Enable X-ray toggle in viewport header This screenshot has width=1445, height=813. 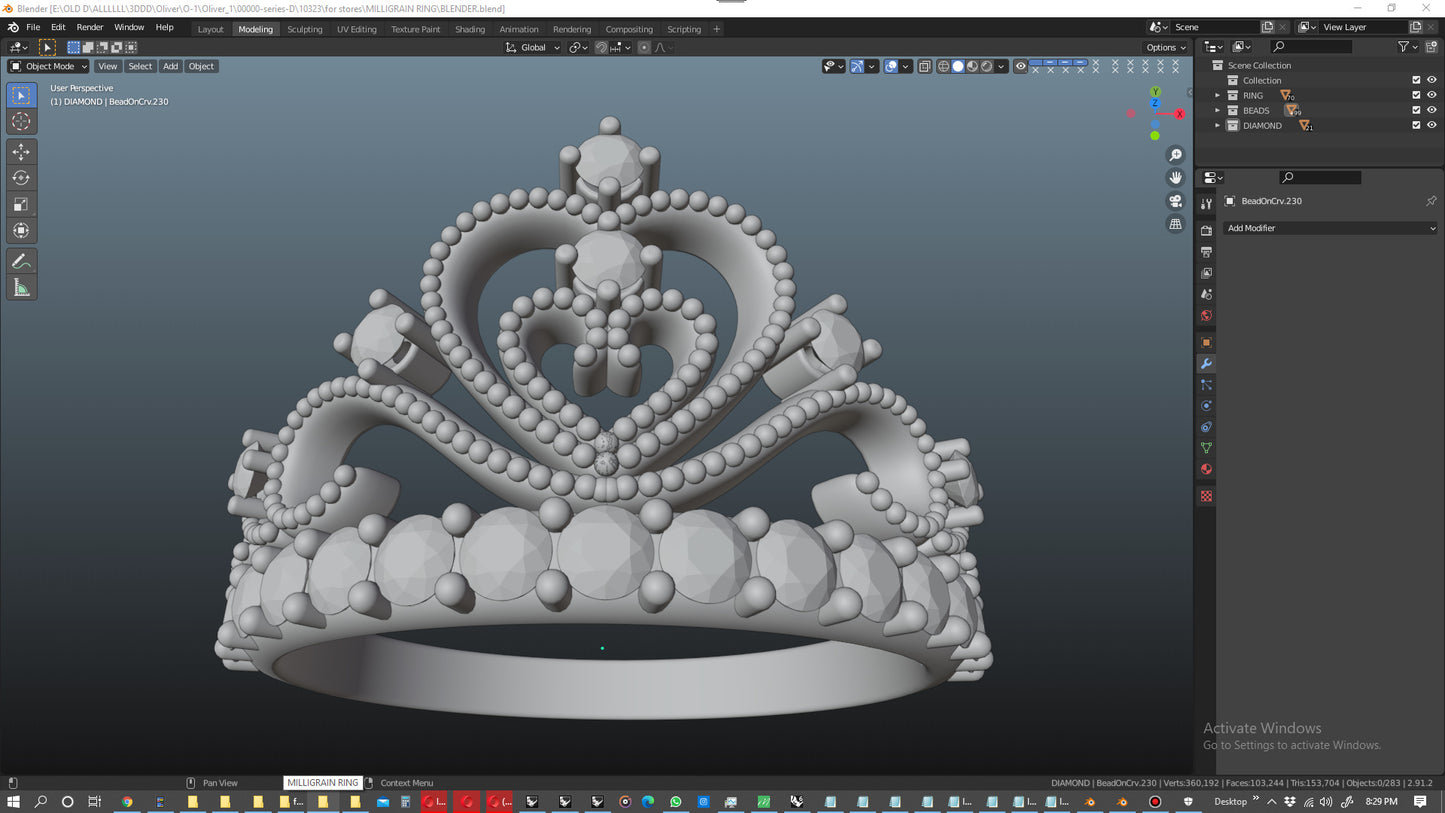[x=924, y=66]
